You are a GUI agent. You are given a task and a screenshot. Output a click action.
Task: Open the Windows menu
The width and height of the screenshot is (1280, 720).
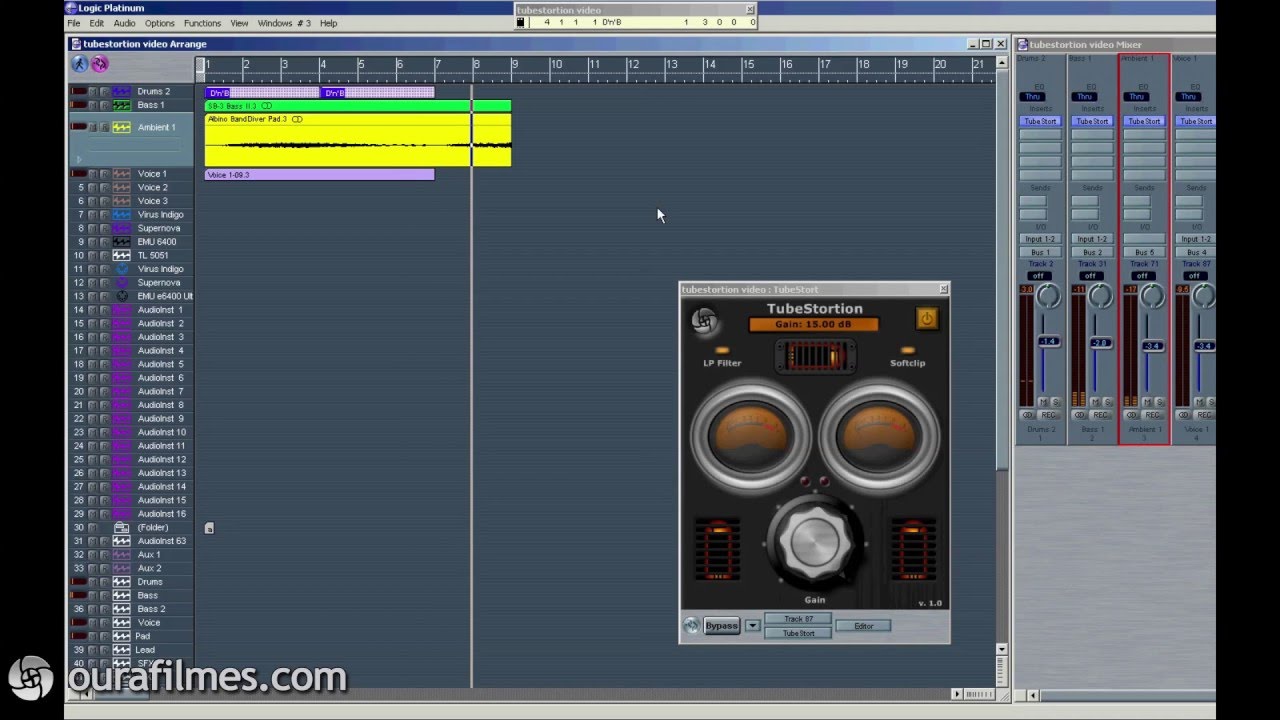pos(284,23)
